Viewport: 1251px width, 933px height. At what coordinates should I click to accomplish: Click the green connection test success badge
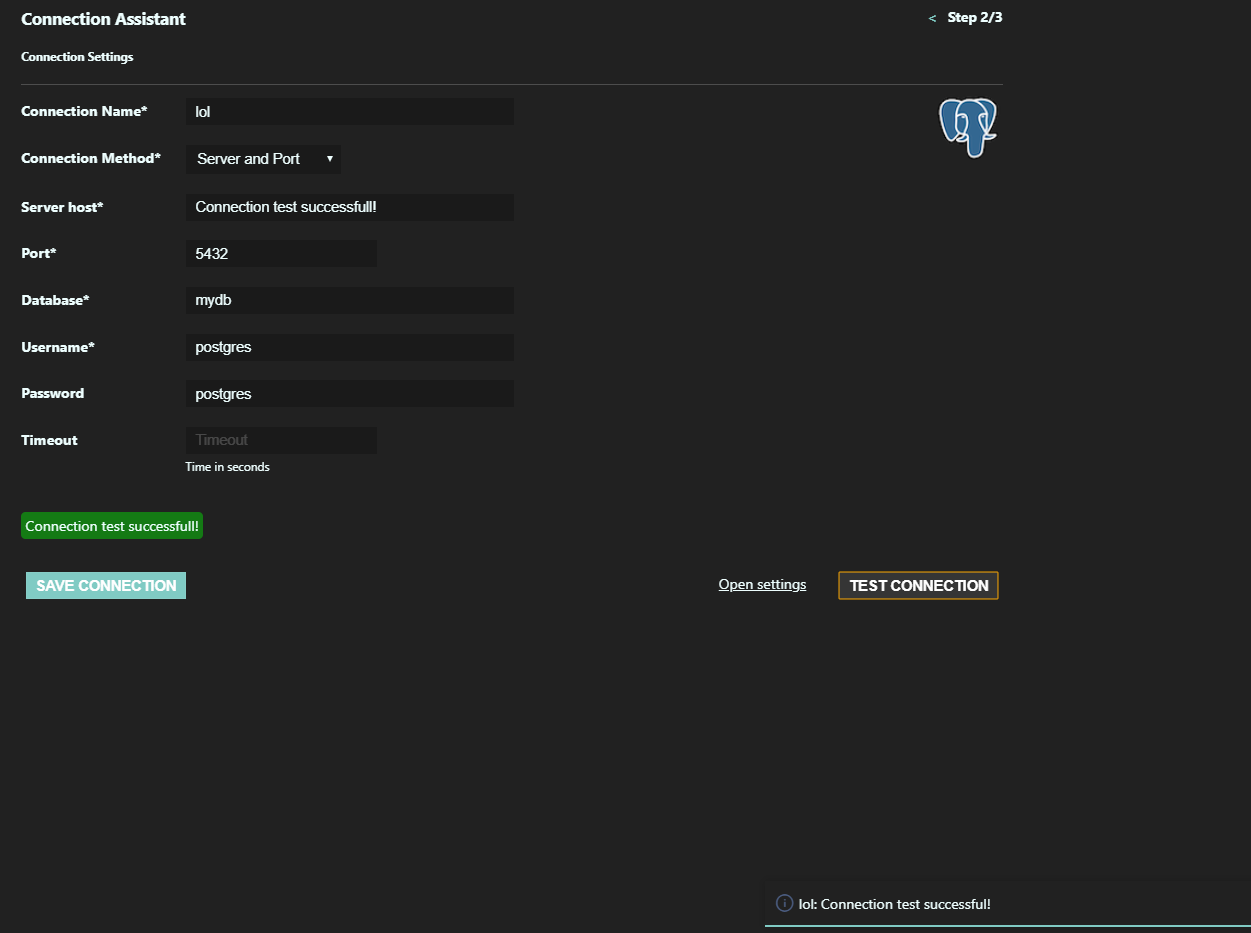click(111, 525)
